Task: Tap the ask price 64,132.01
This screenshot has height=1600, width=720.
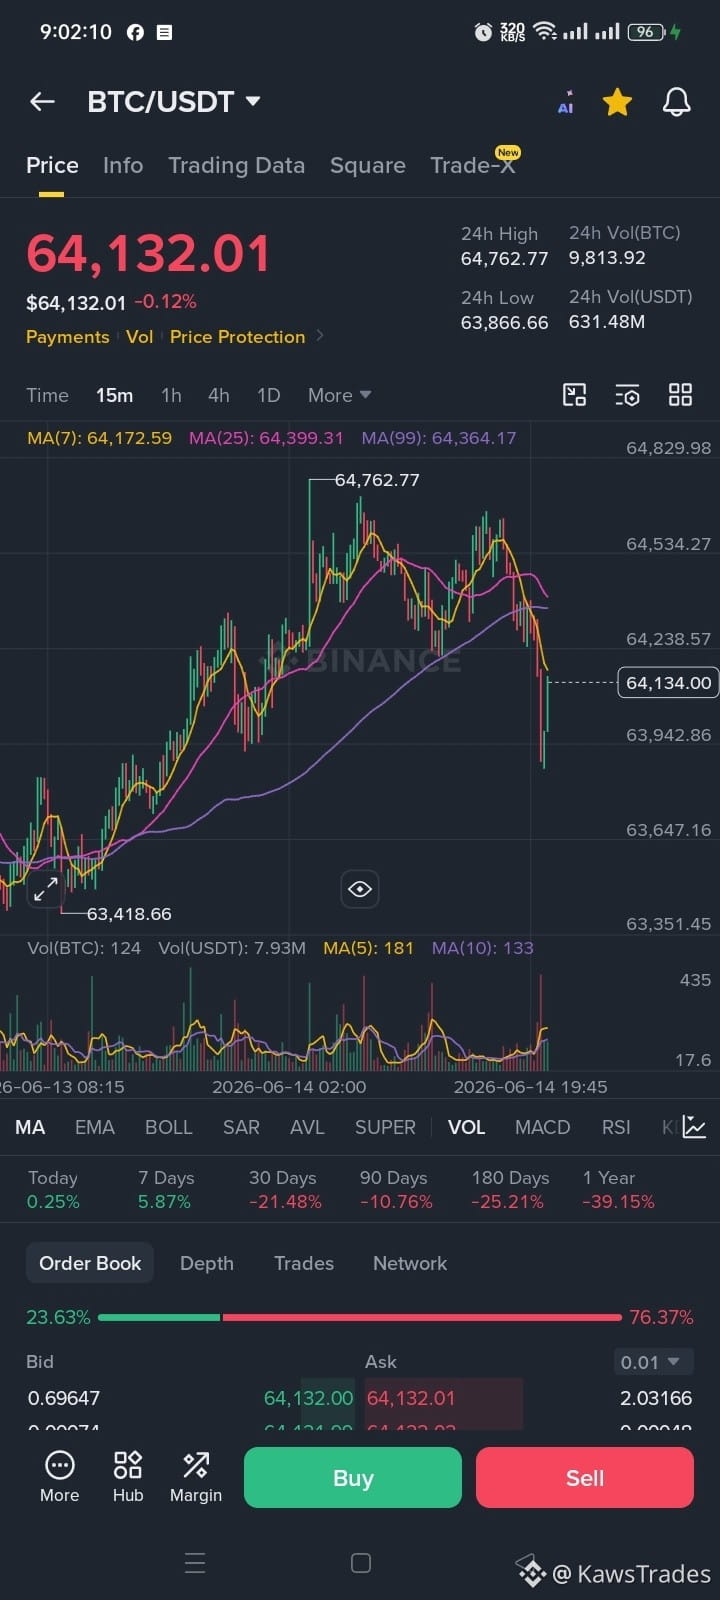Action: [411, 1398]
